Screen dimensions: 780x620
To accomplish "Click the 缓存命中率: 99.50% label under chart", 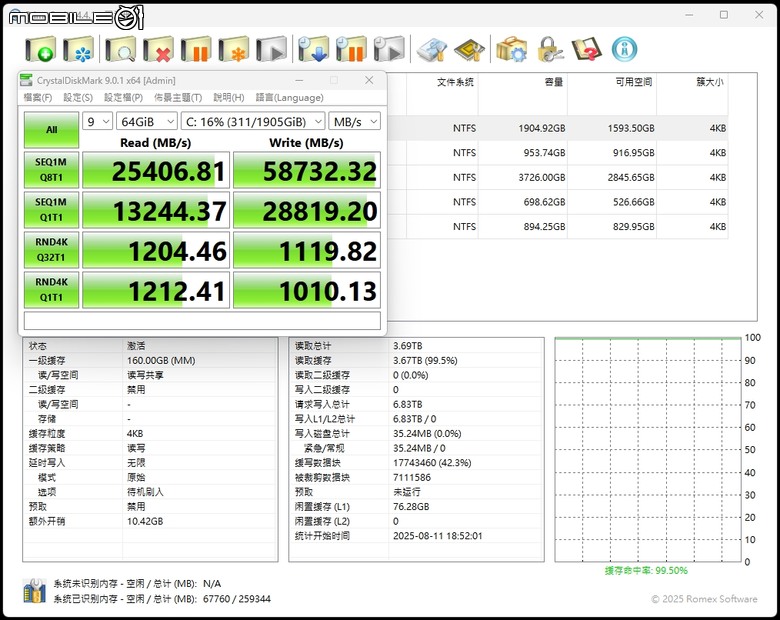I will pyautogui.click(x=646, y=570).
